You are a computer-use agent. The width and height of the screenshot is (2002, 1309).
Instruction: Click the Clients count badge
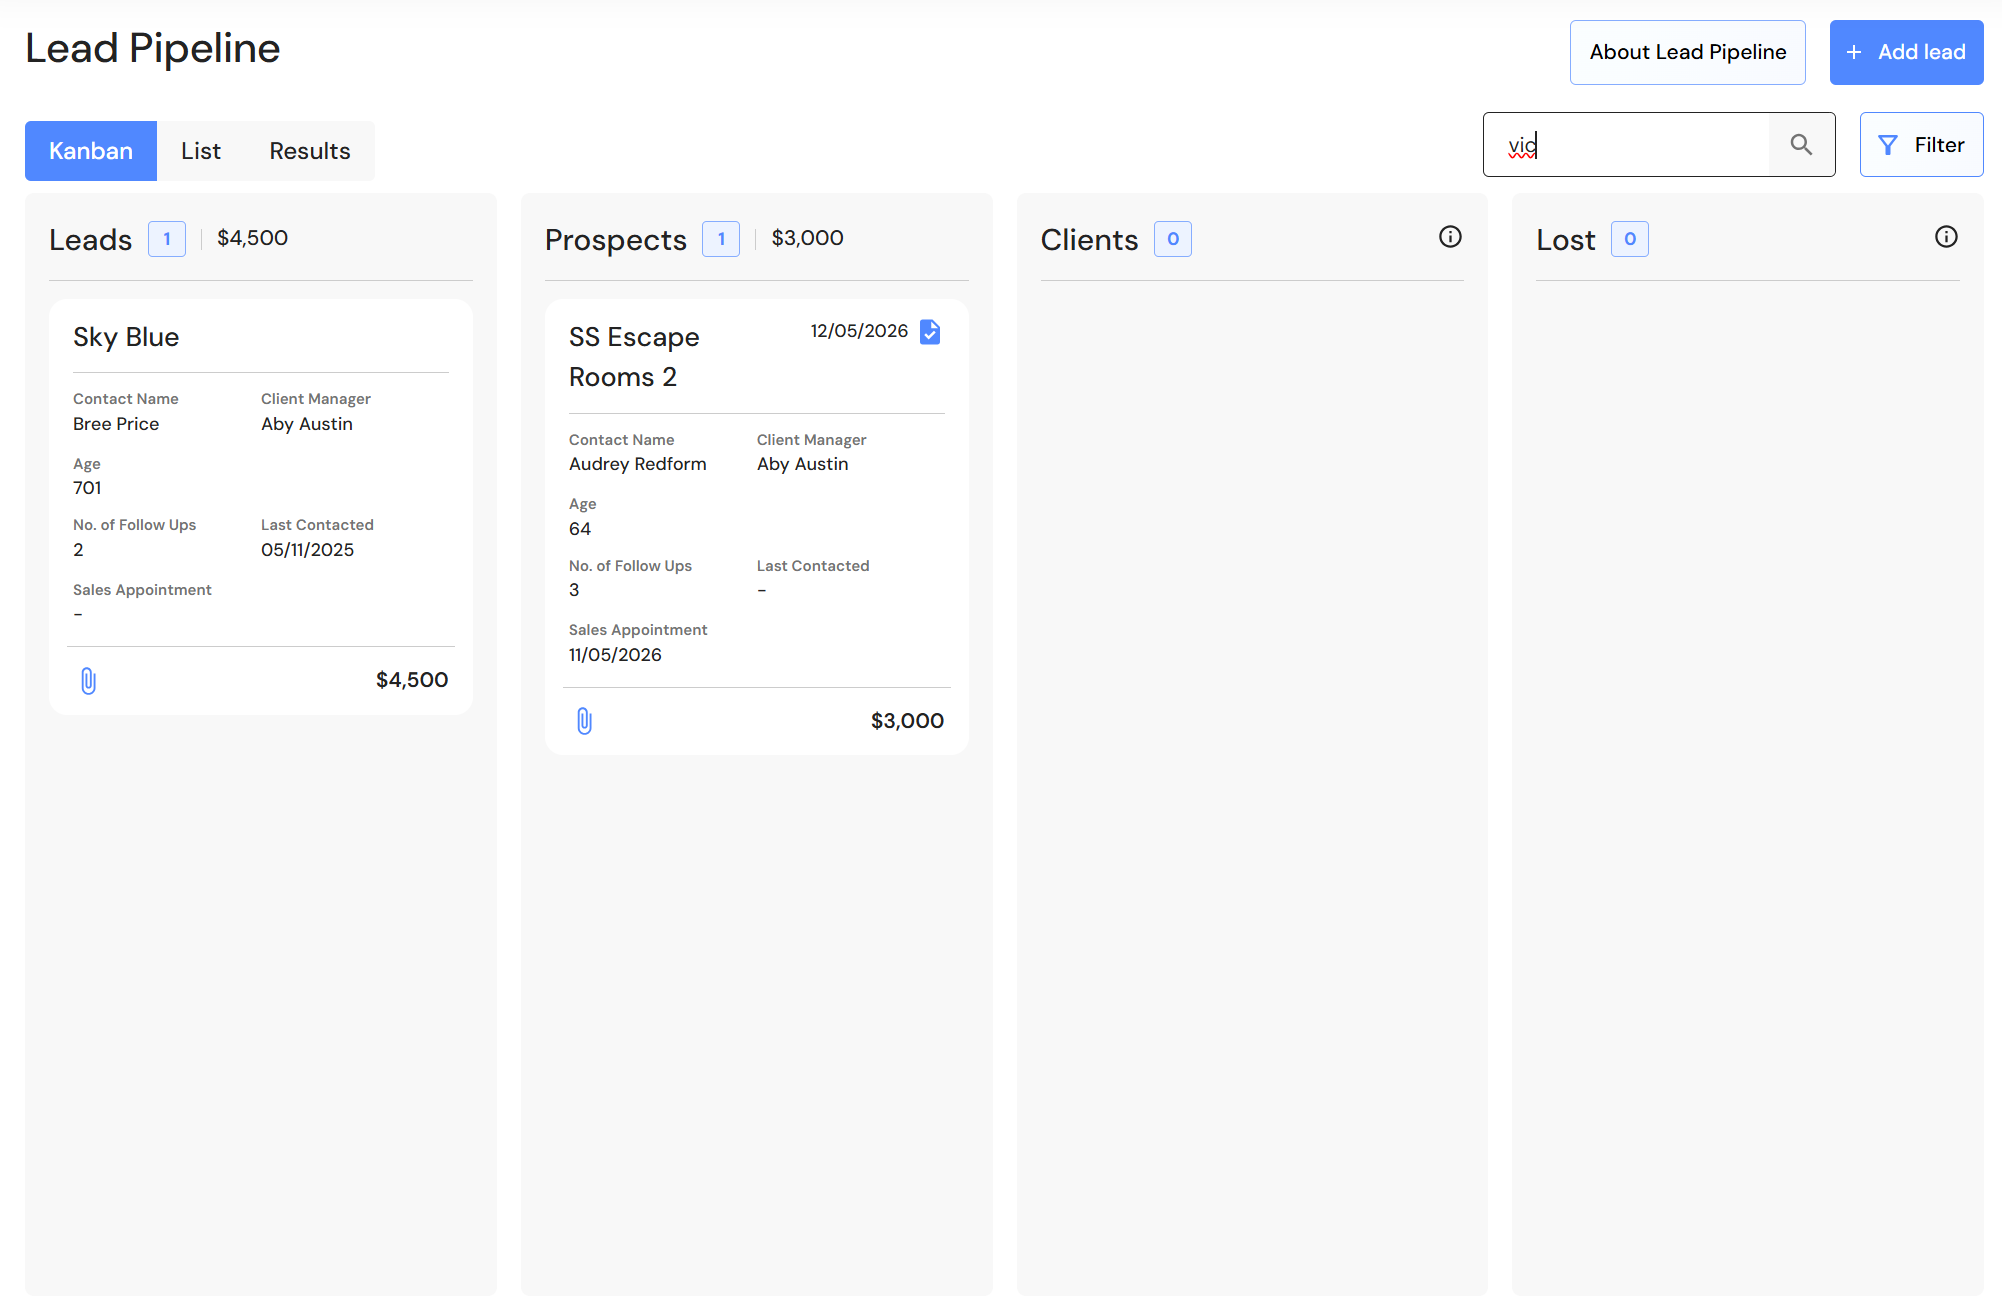click(1173, 239)
